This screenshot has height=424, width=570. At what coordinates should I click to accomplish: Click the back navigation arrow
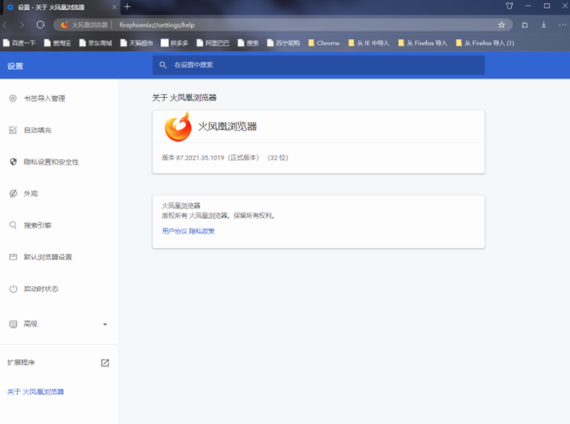(x=5, y=25)
